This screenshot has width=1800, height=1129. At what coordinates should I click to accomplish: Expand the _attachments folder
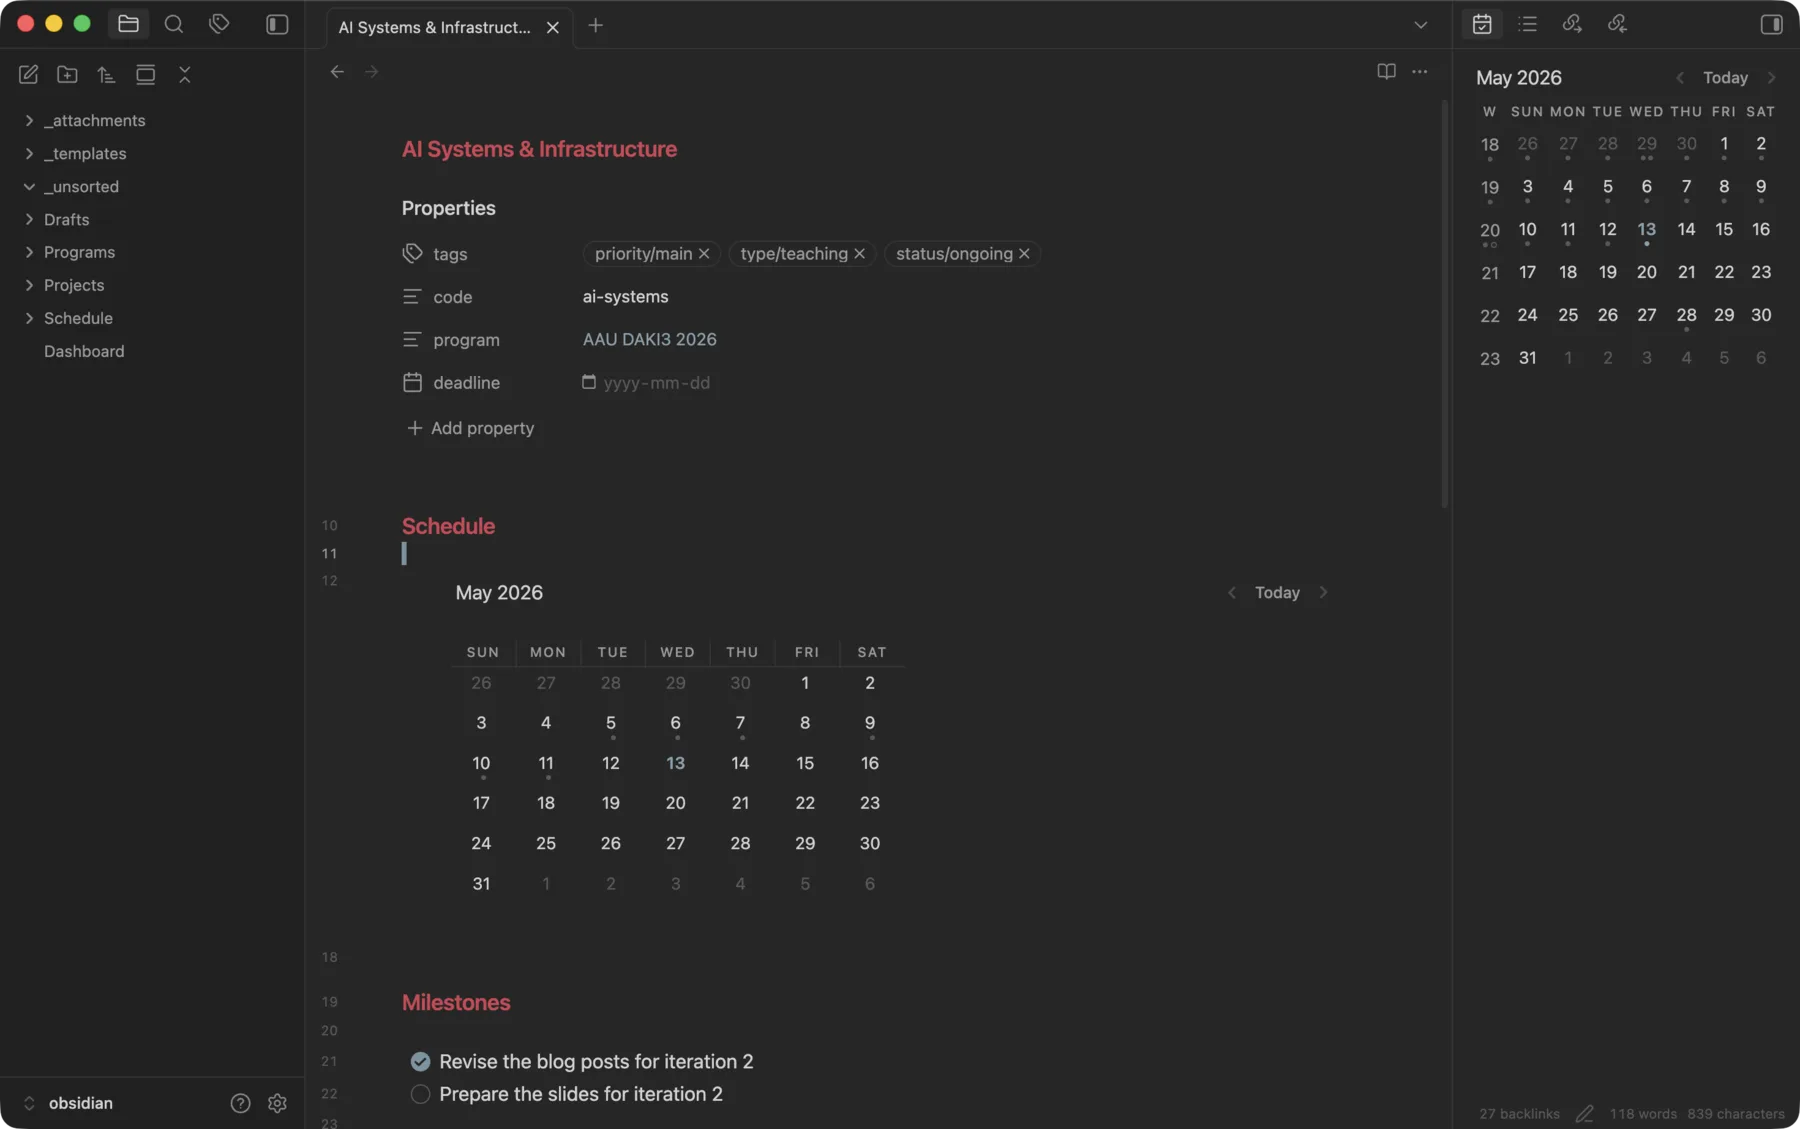coord(29,121)
